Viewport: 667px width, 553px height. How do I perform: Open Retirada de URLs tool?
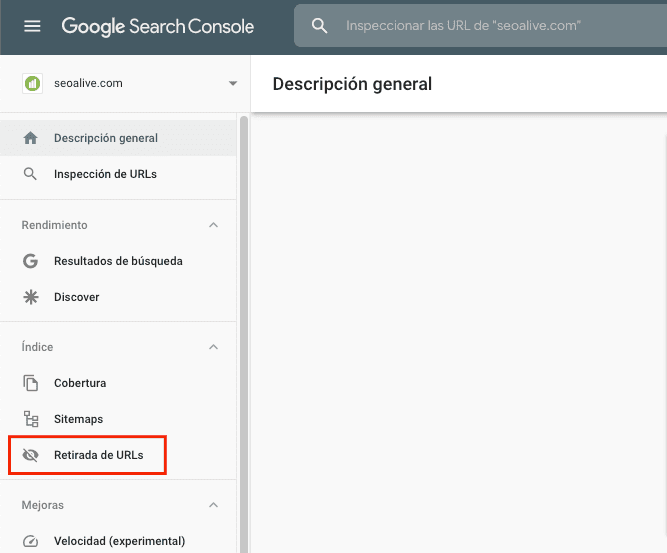(118, 455)
